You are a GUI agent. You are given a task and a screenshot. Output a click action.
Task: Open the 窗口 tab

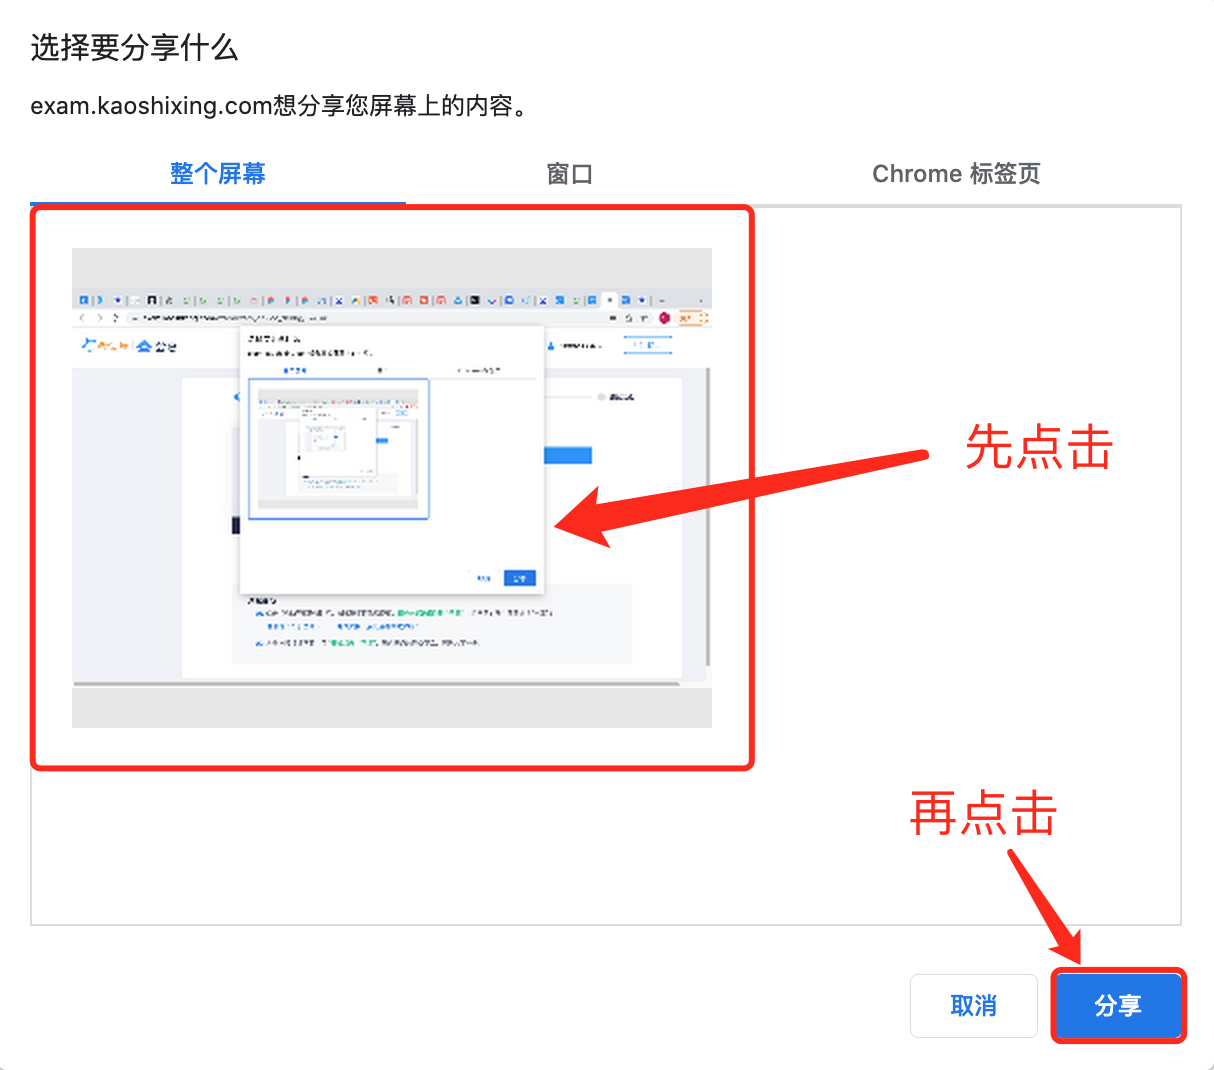click(570, 174)
